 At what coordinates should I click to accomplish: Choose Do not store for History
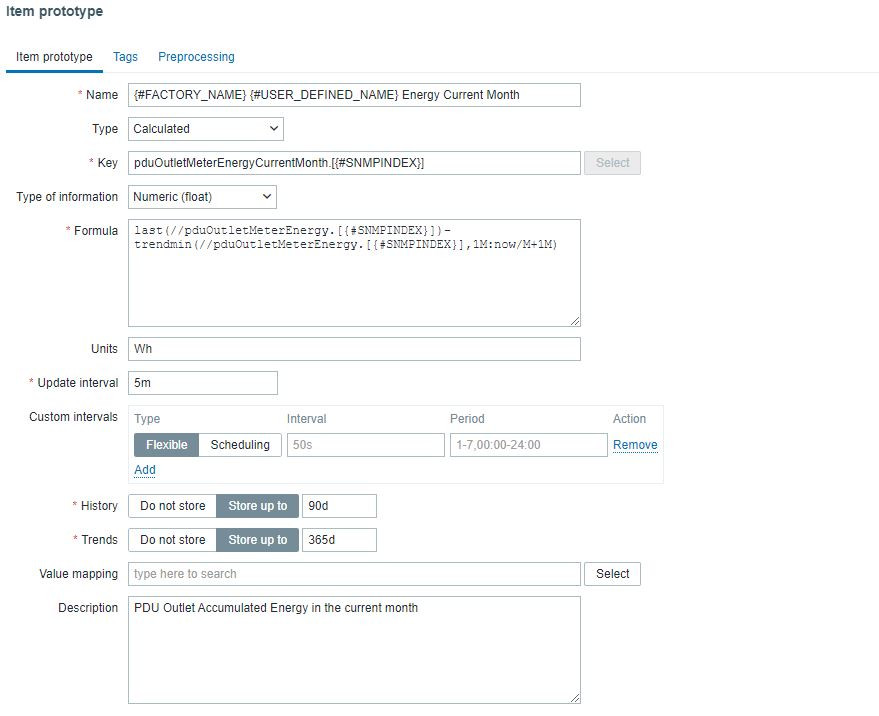pyautogui.click(x=172, y=506)
